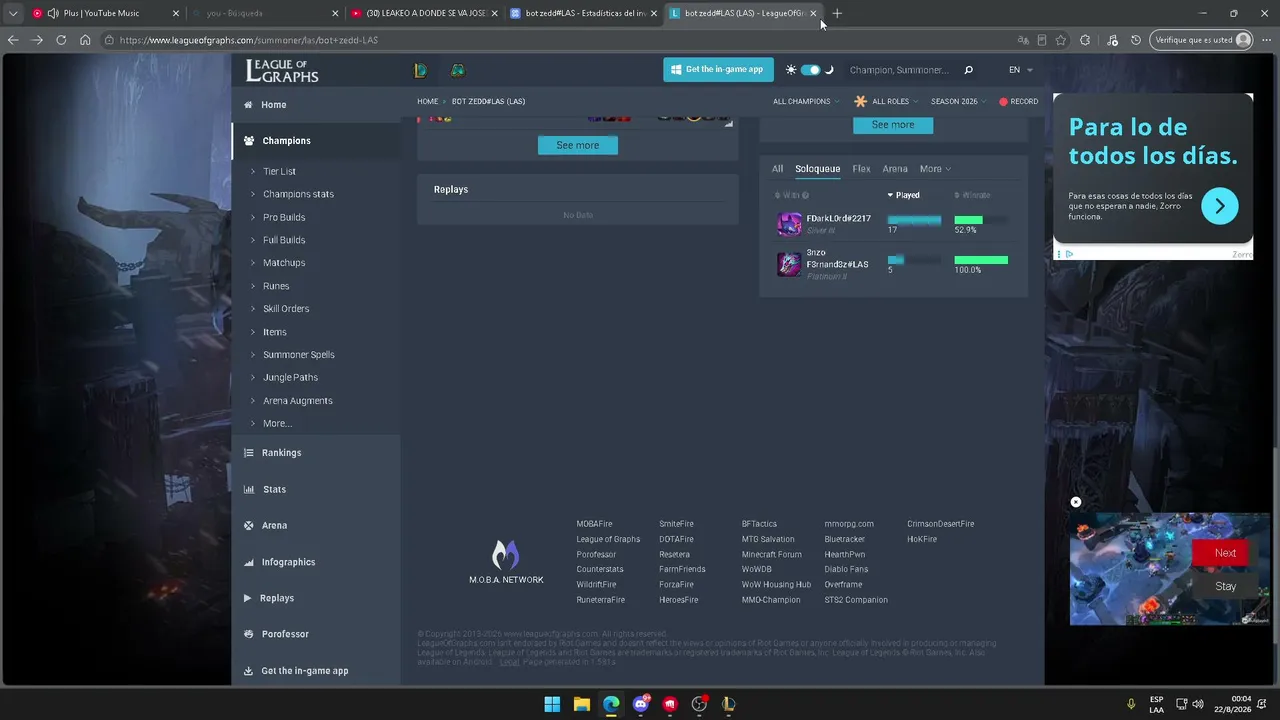
Task: Click the browser address bar URL
Action: click(248, 40)
